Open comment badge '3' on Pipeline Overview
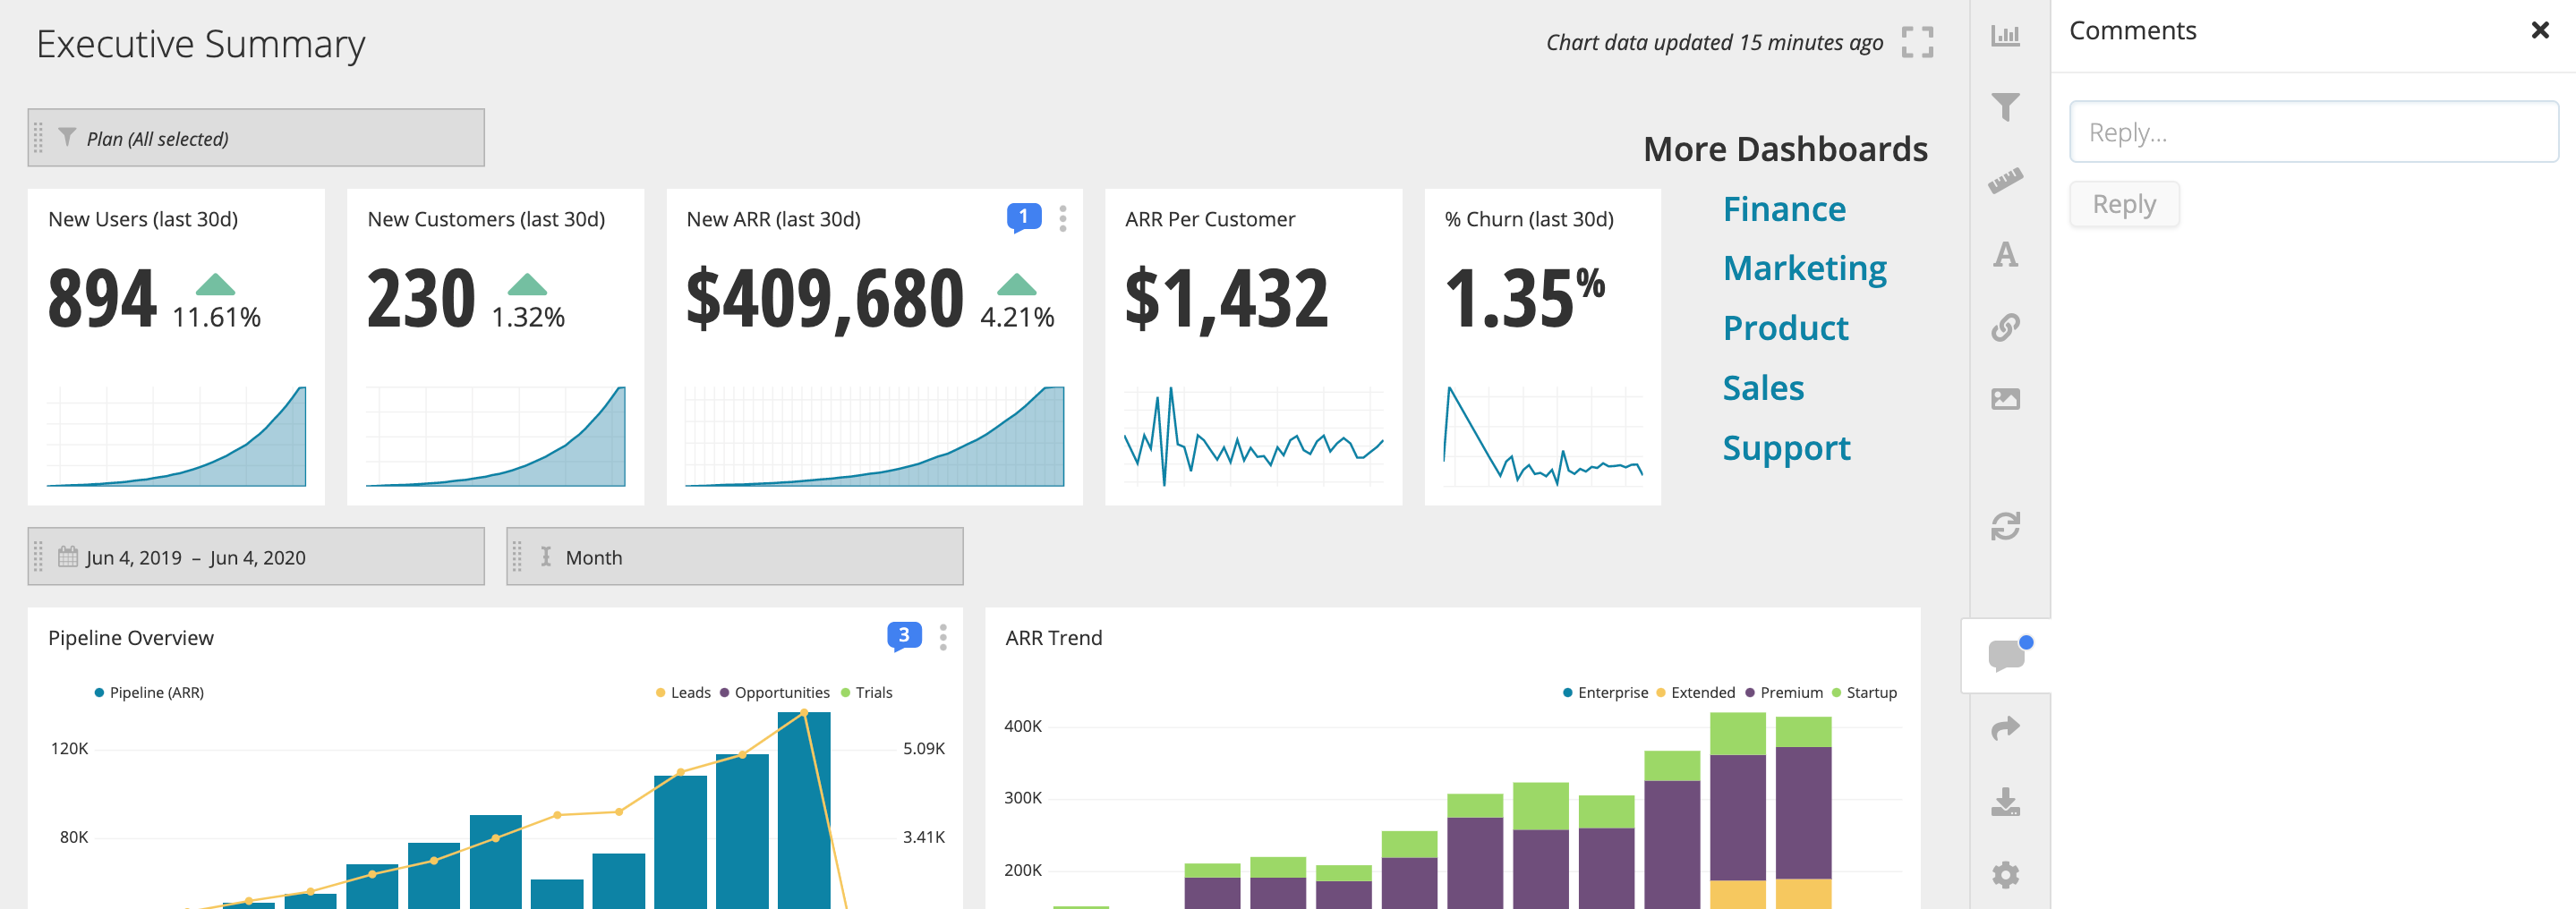Viewport: 2576px width, 909px height. [904, 636]
